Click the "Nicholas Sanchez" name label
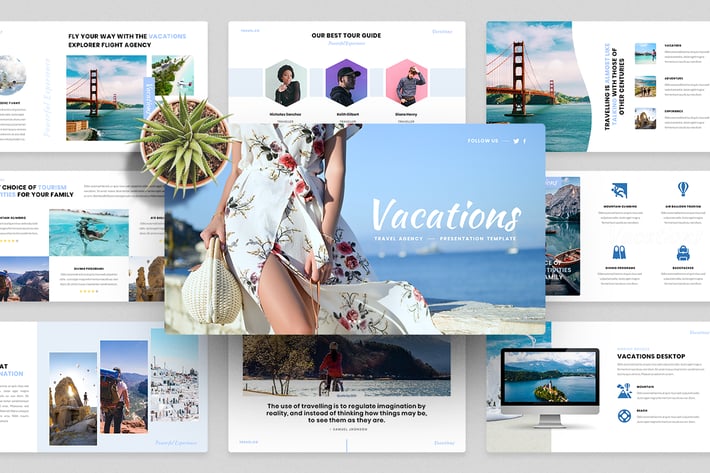 (285, 115)
